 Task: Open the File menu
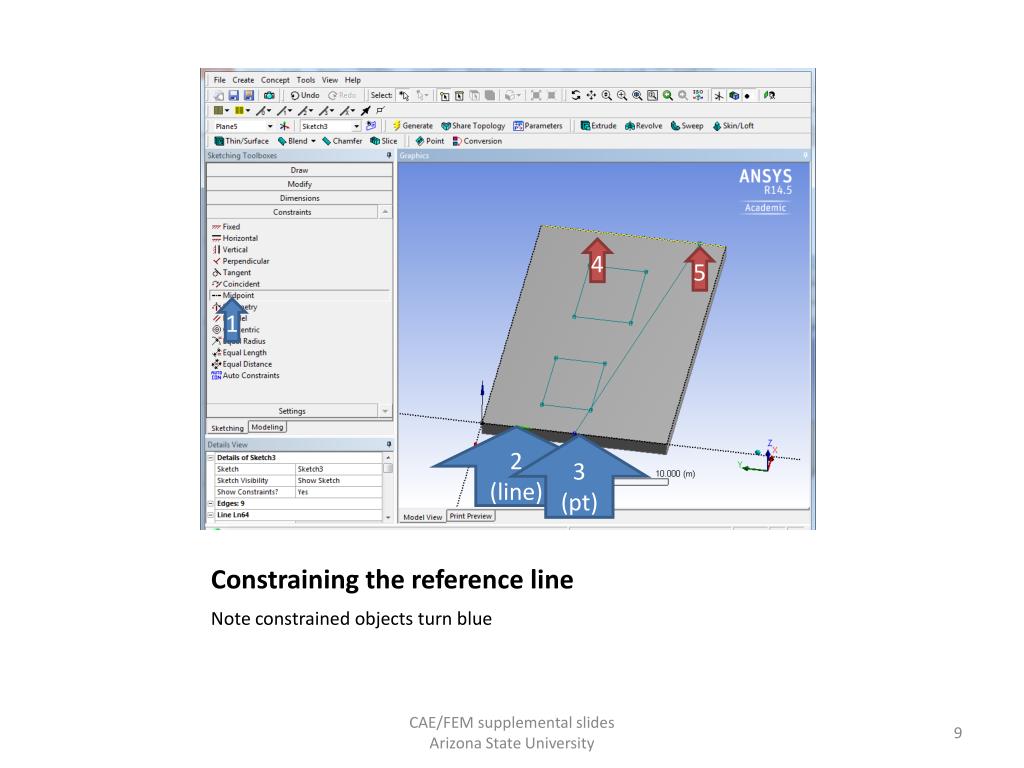click(219, 80)
